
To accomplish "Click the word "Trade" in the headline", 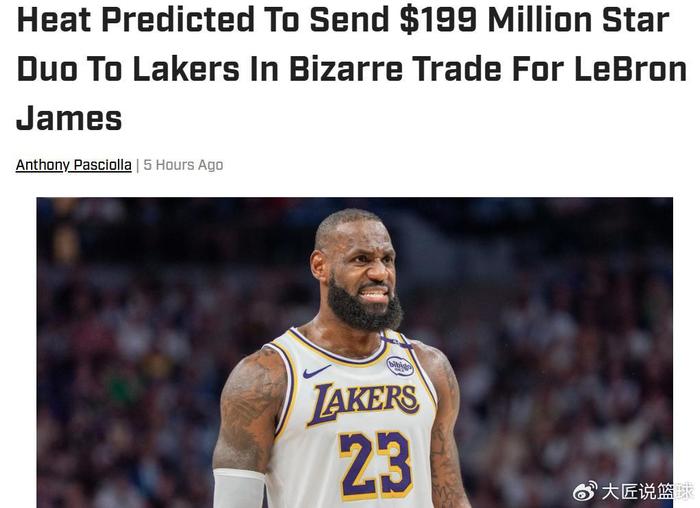I will [458, 69].
